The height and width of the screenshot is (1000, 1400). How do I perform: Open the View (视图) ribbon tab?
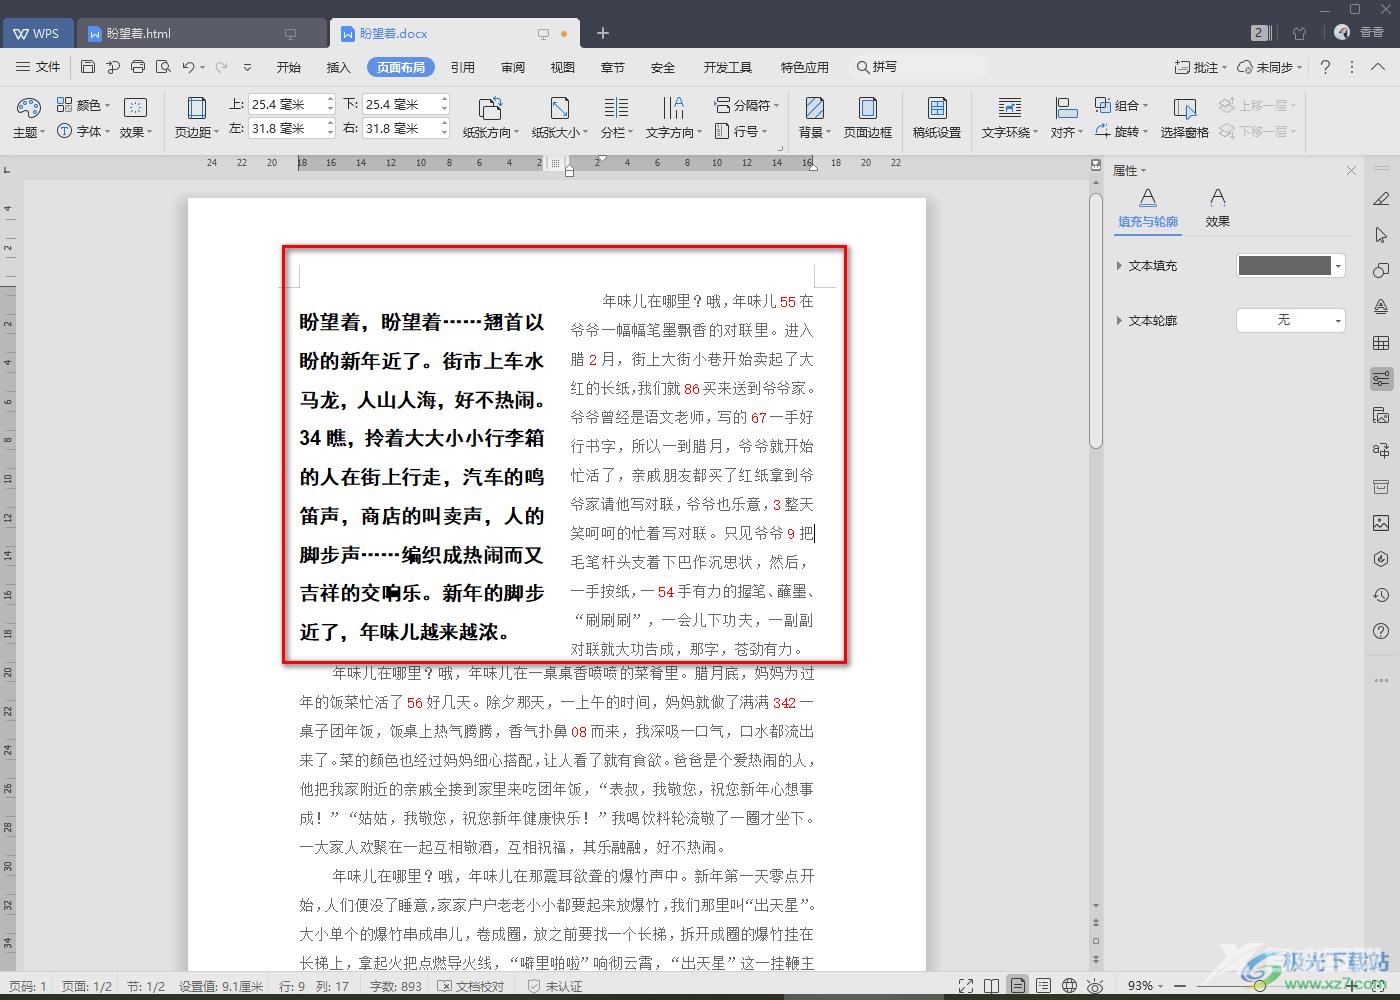pyautogui.click(x=563, y=67)
